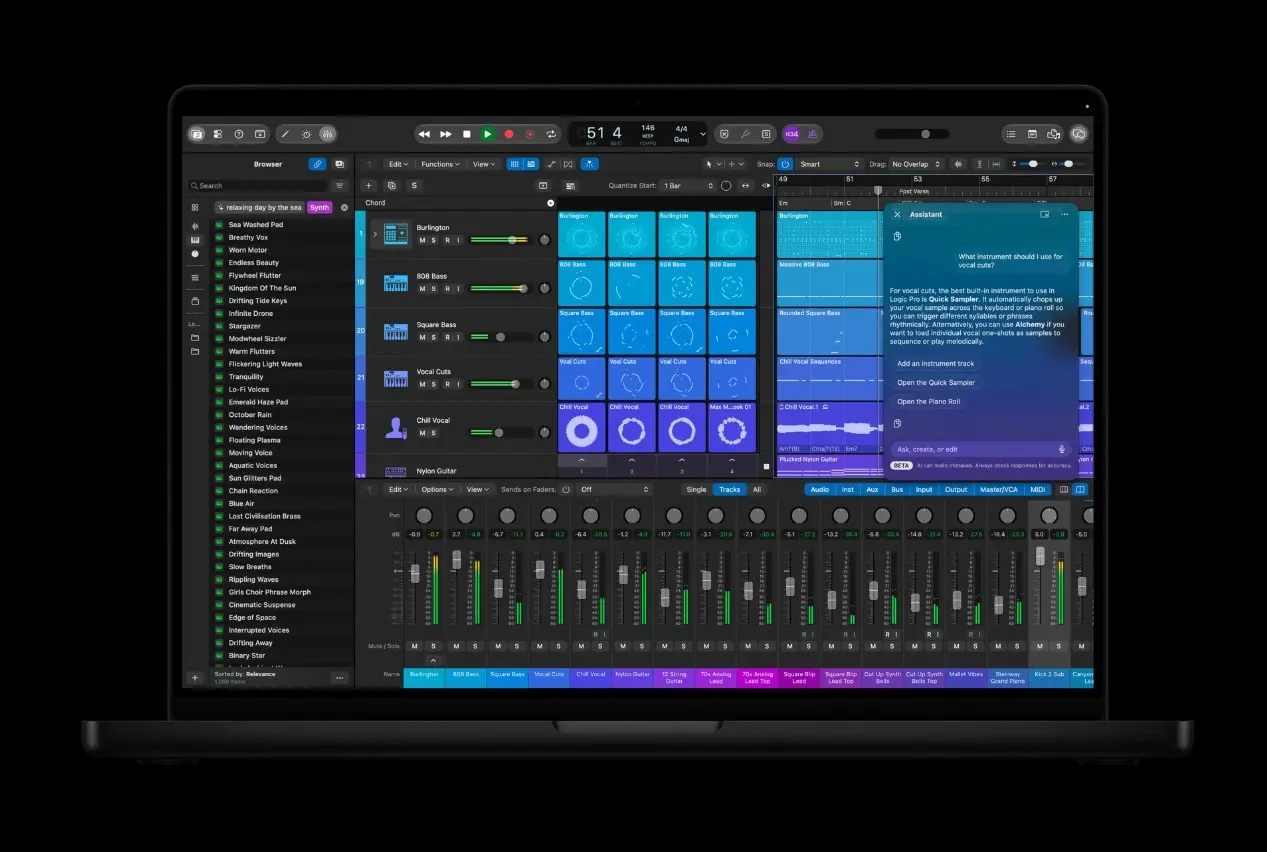Trigger the Max M...ook 01 loop cell

coord(732,427)
